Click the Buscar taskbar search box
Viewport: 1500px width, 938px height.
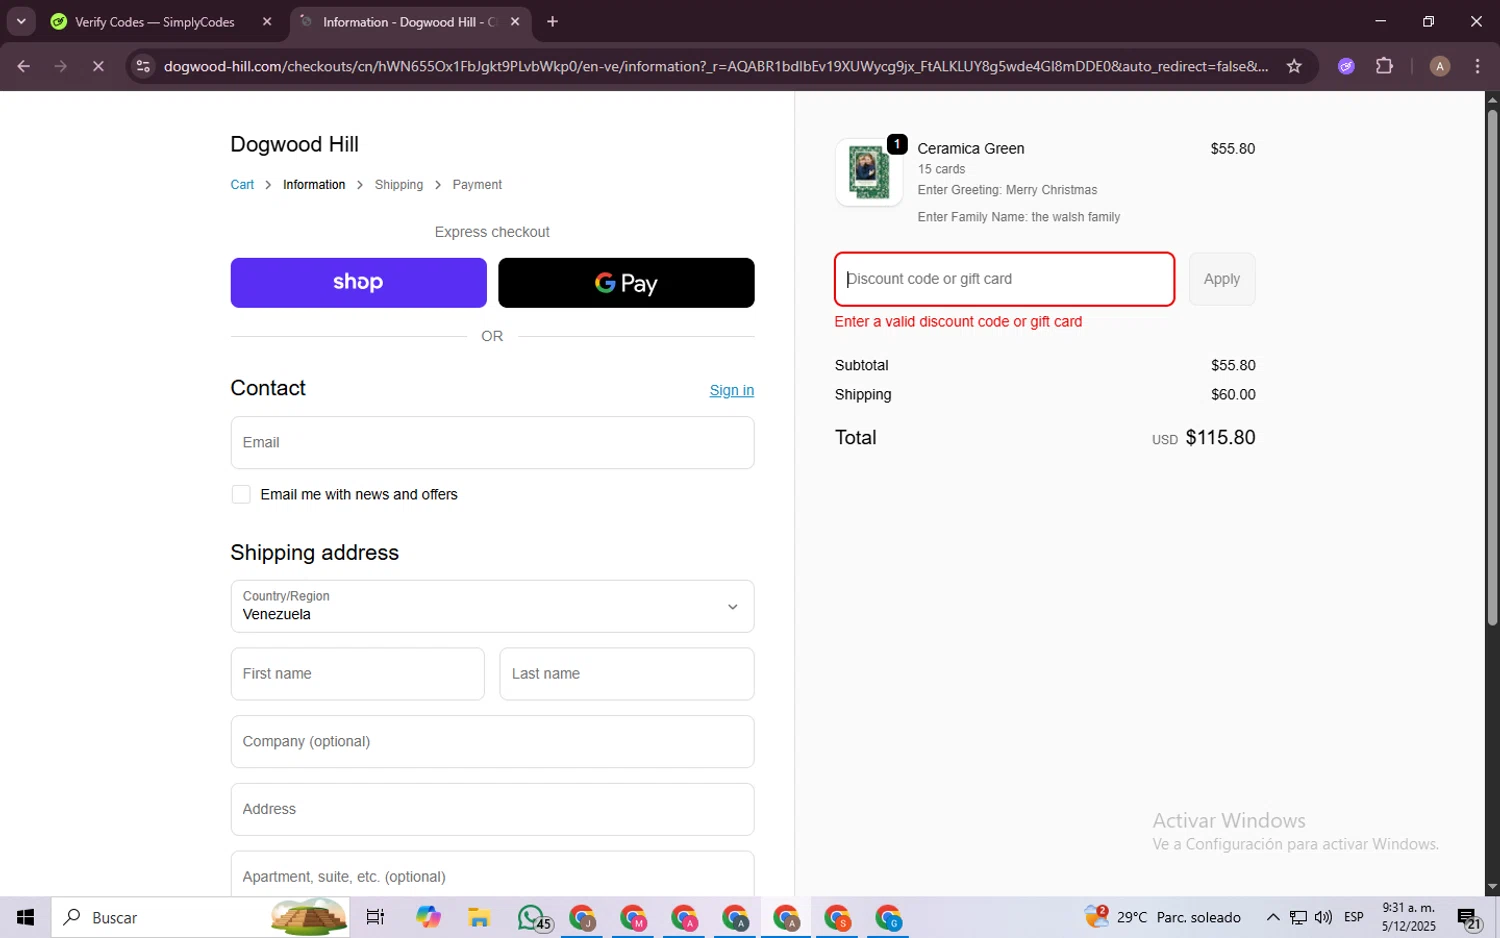tap(200, 917)
